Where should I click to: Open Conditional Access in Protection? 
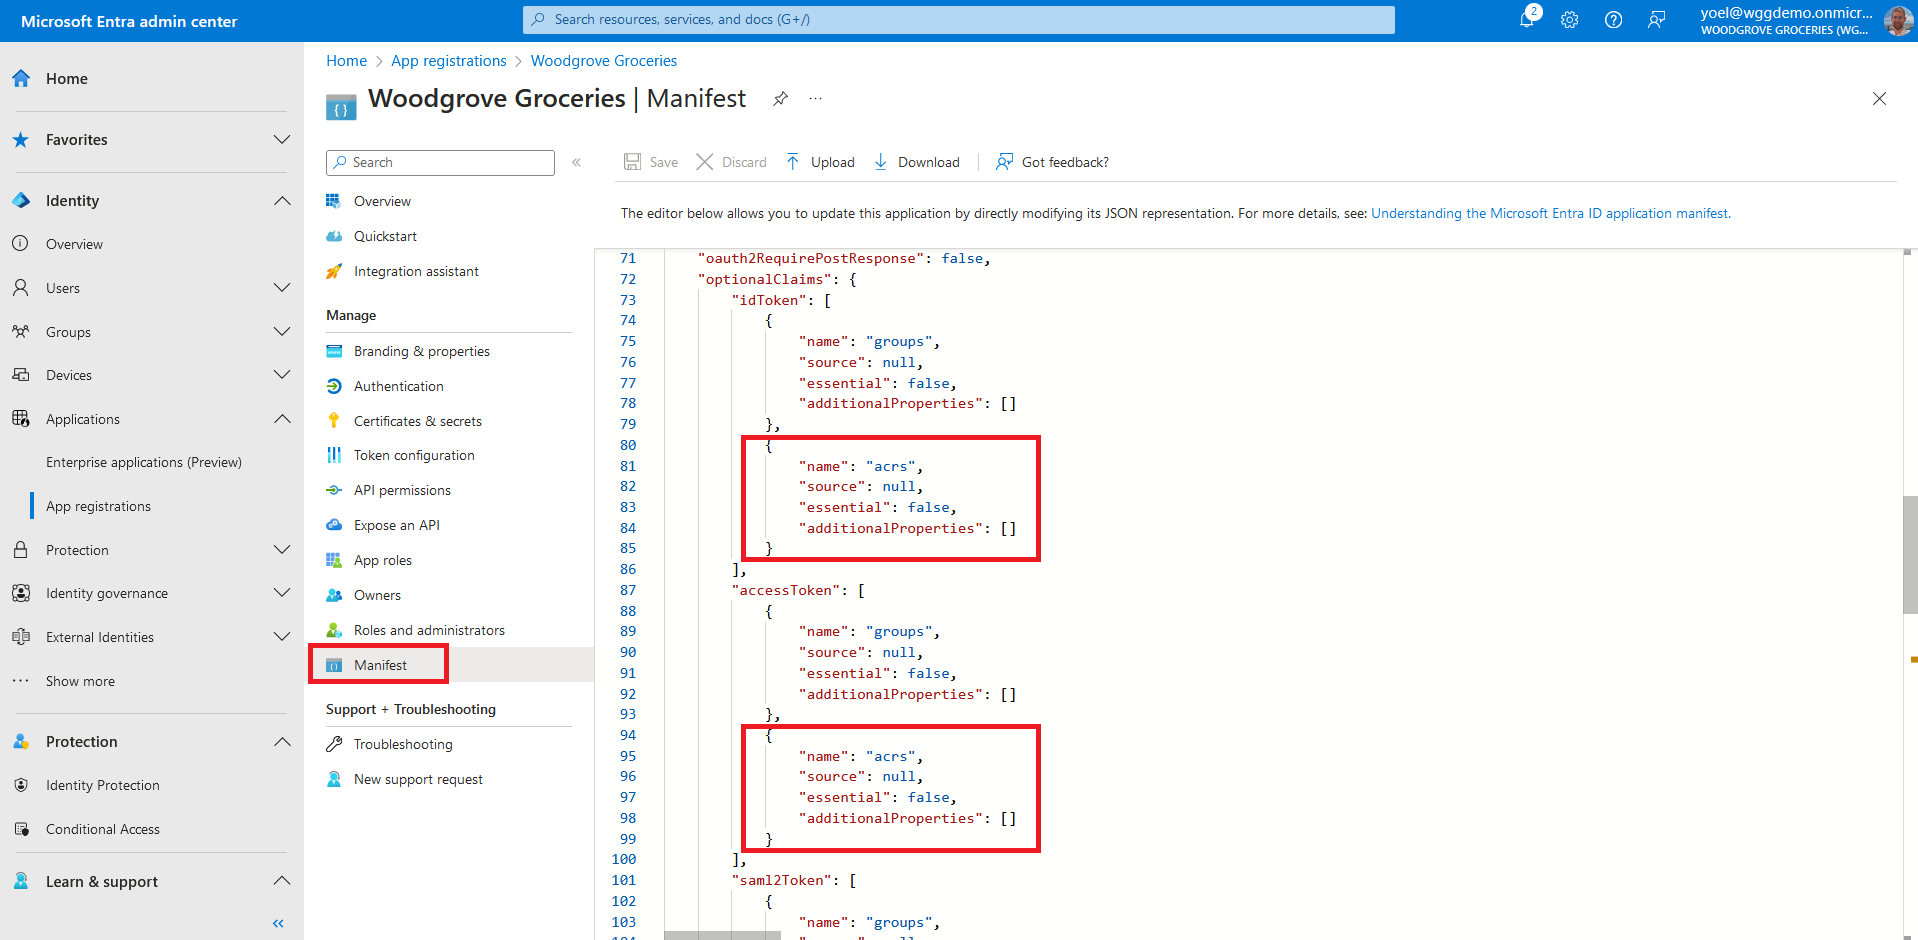pos(102,829)
